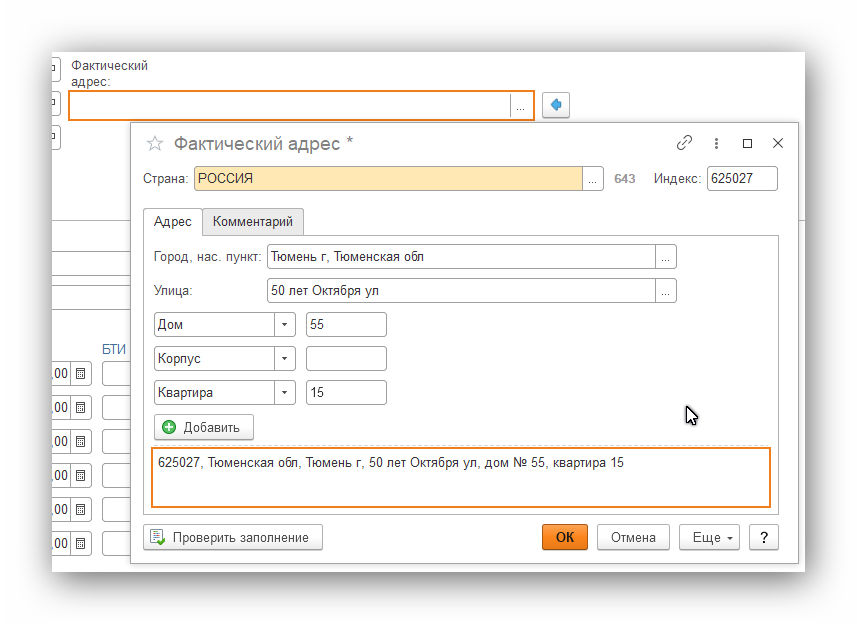
Task: Expand the Дом type dropdown
Action: [x=285, y=325]
